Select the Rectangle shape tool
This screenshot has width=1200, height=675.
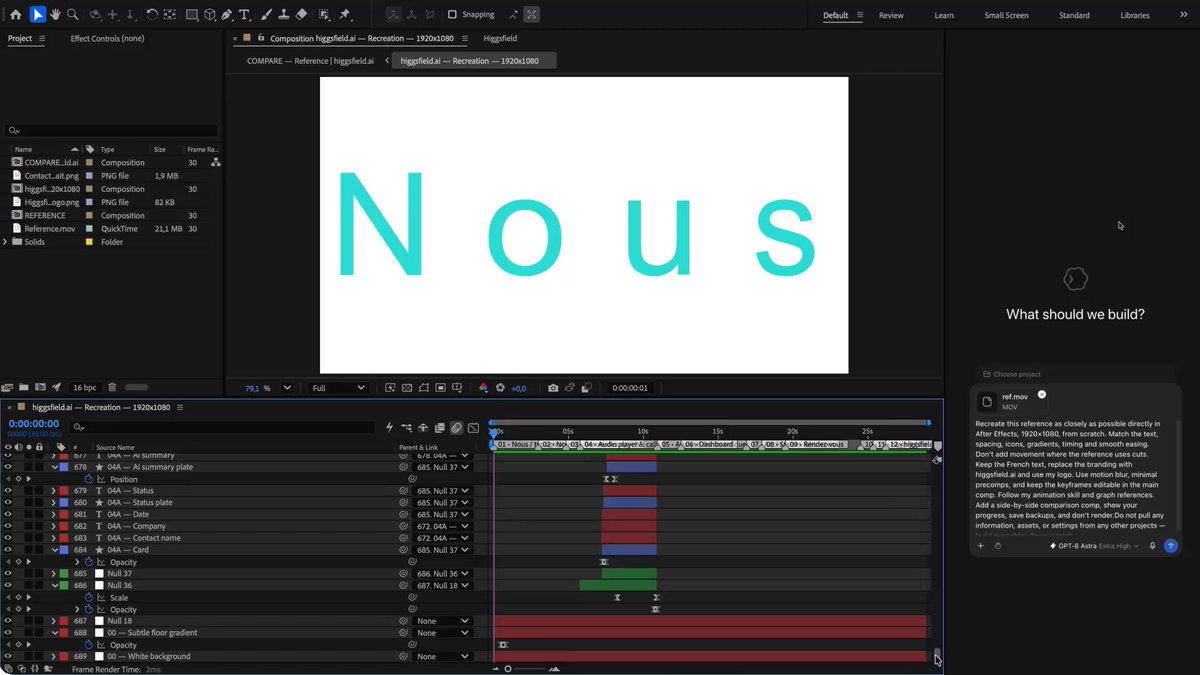click(x=192, y=15)
